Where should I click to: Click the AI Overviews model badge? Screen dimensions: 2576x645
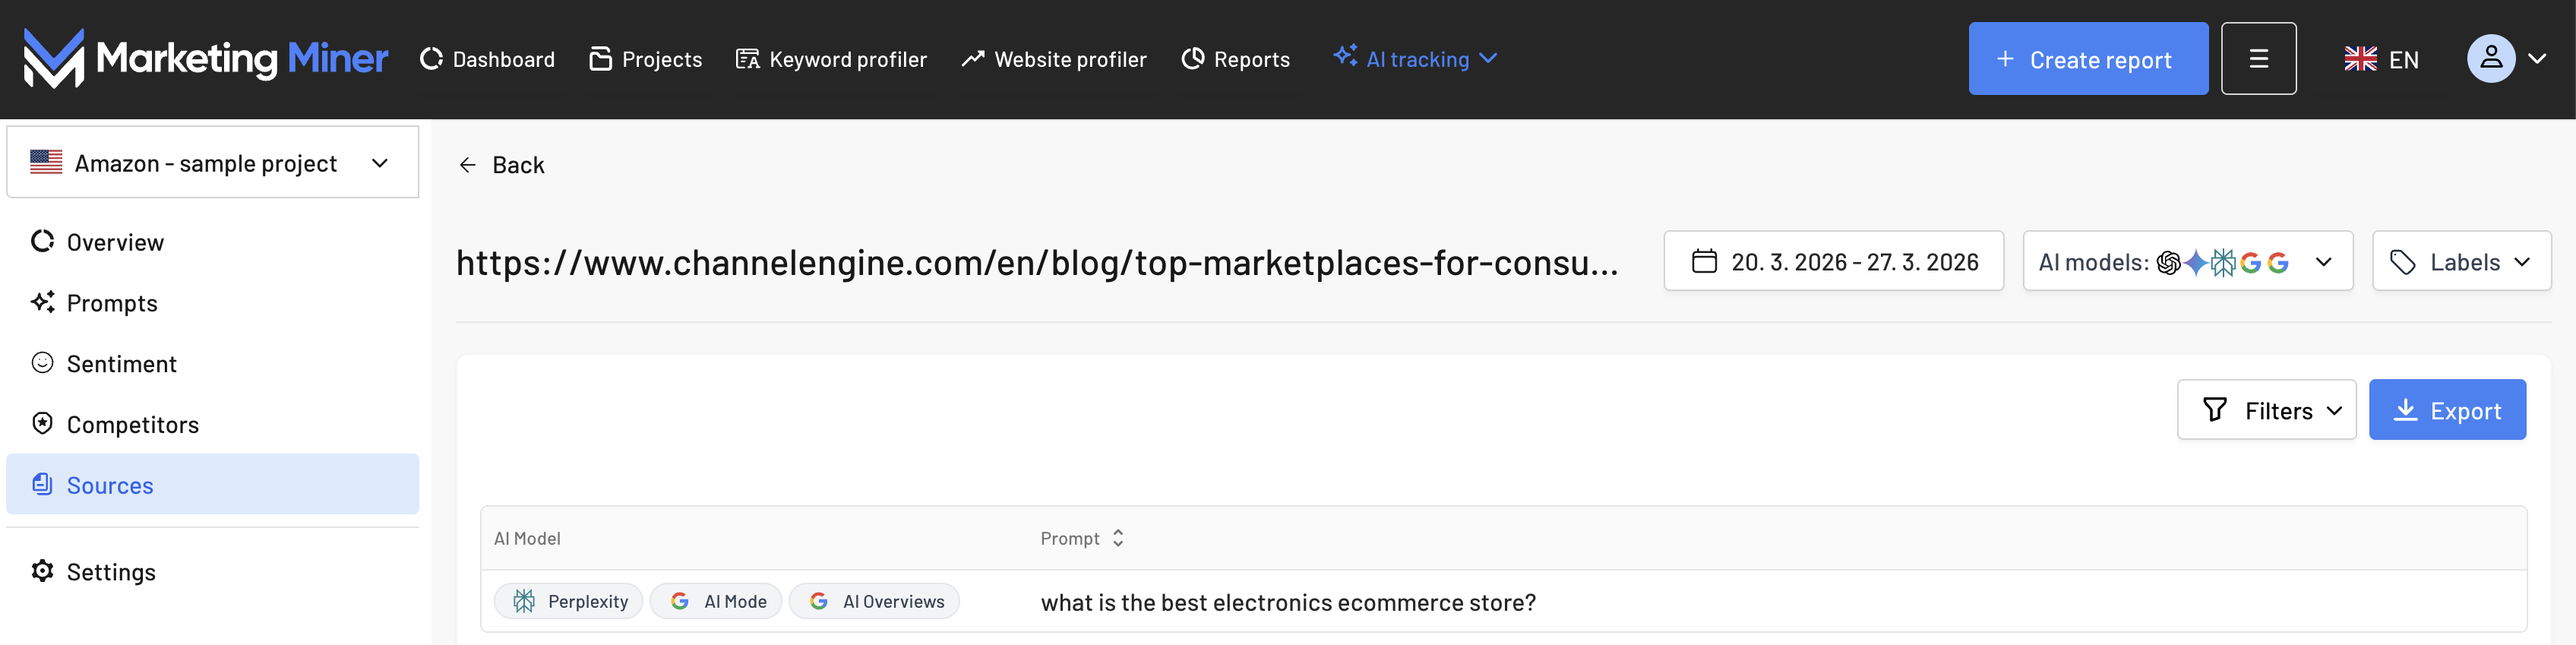[874, 601]
